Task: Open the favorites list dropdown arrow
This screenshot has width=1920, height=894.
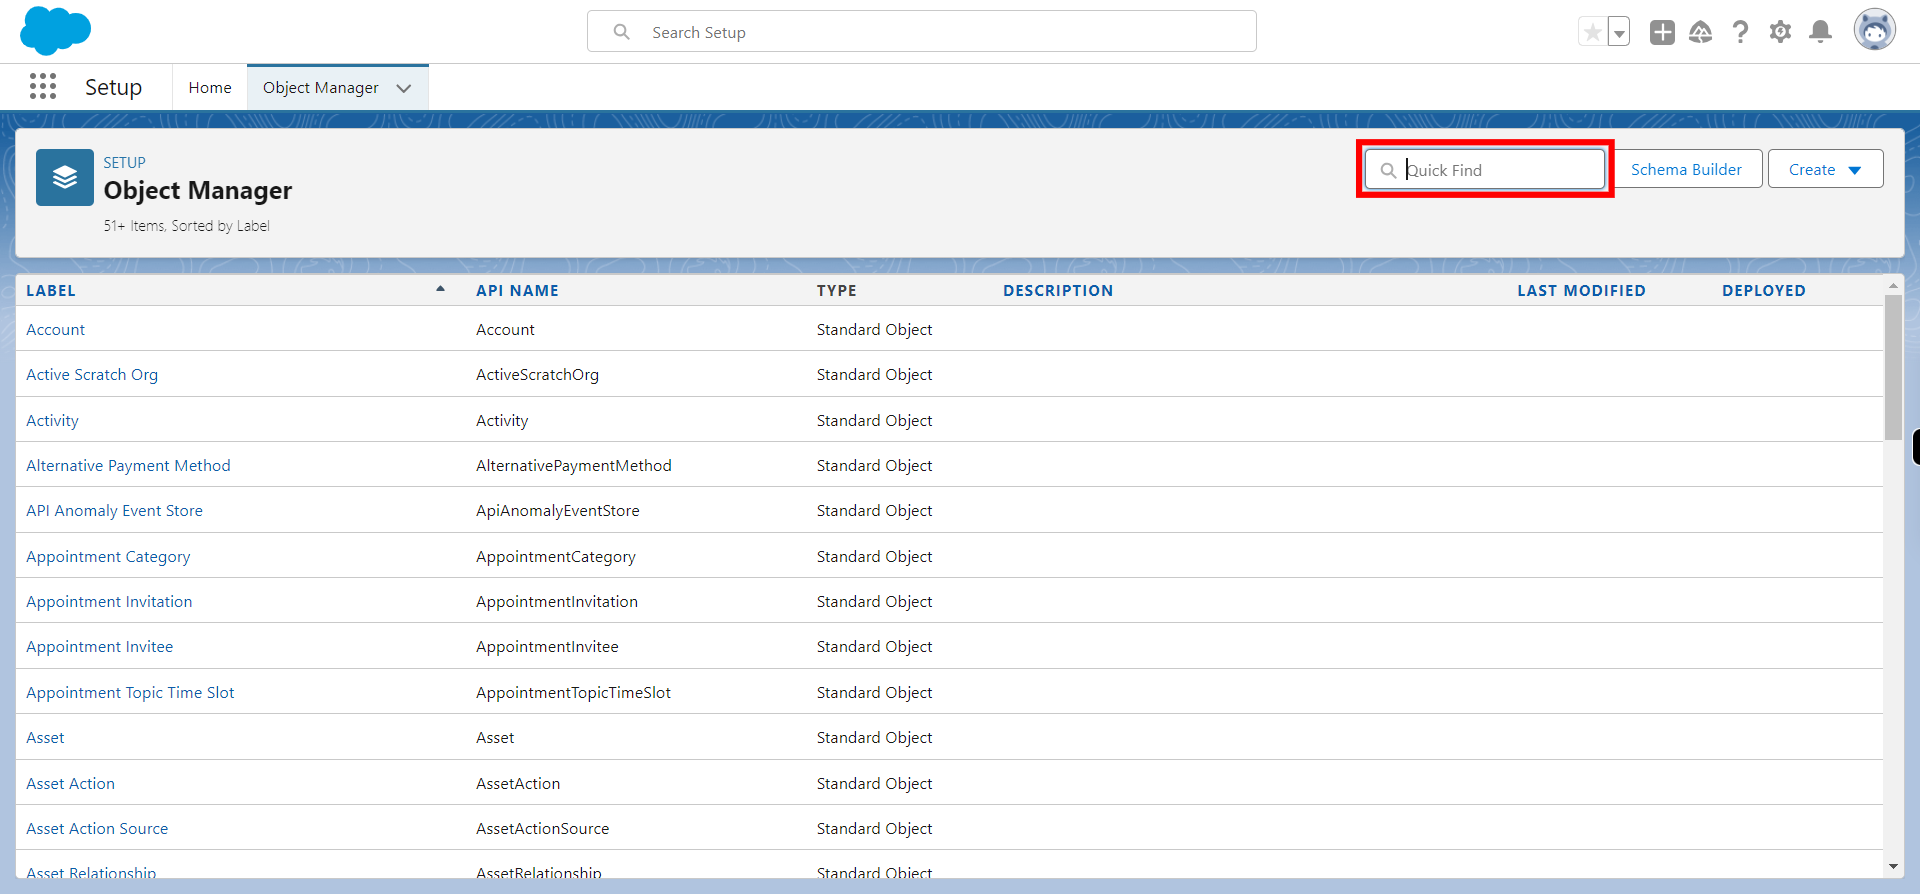Action: (1619, 32)
